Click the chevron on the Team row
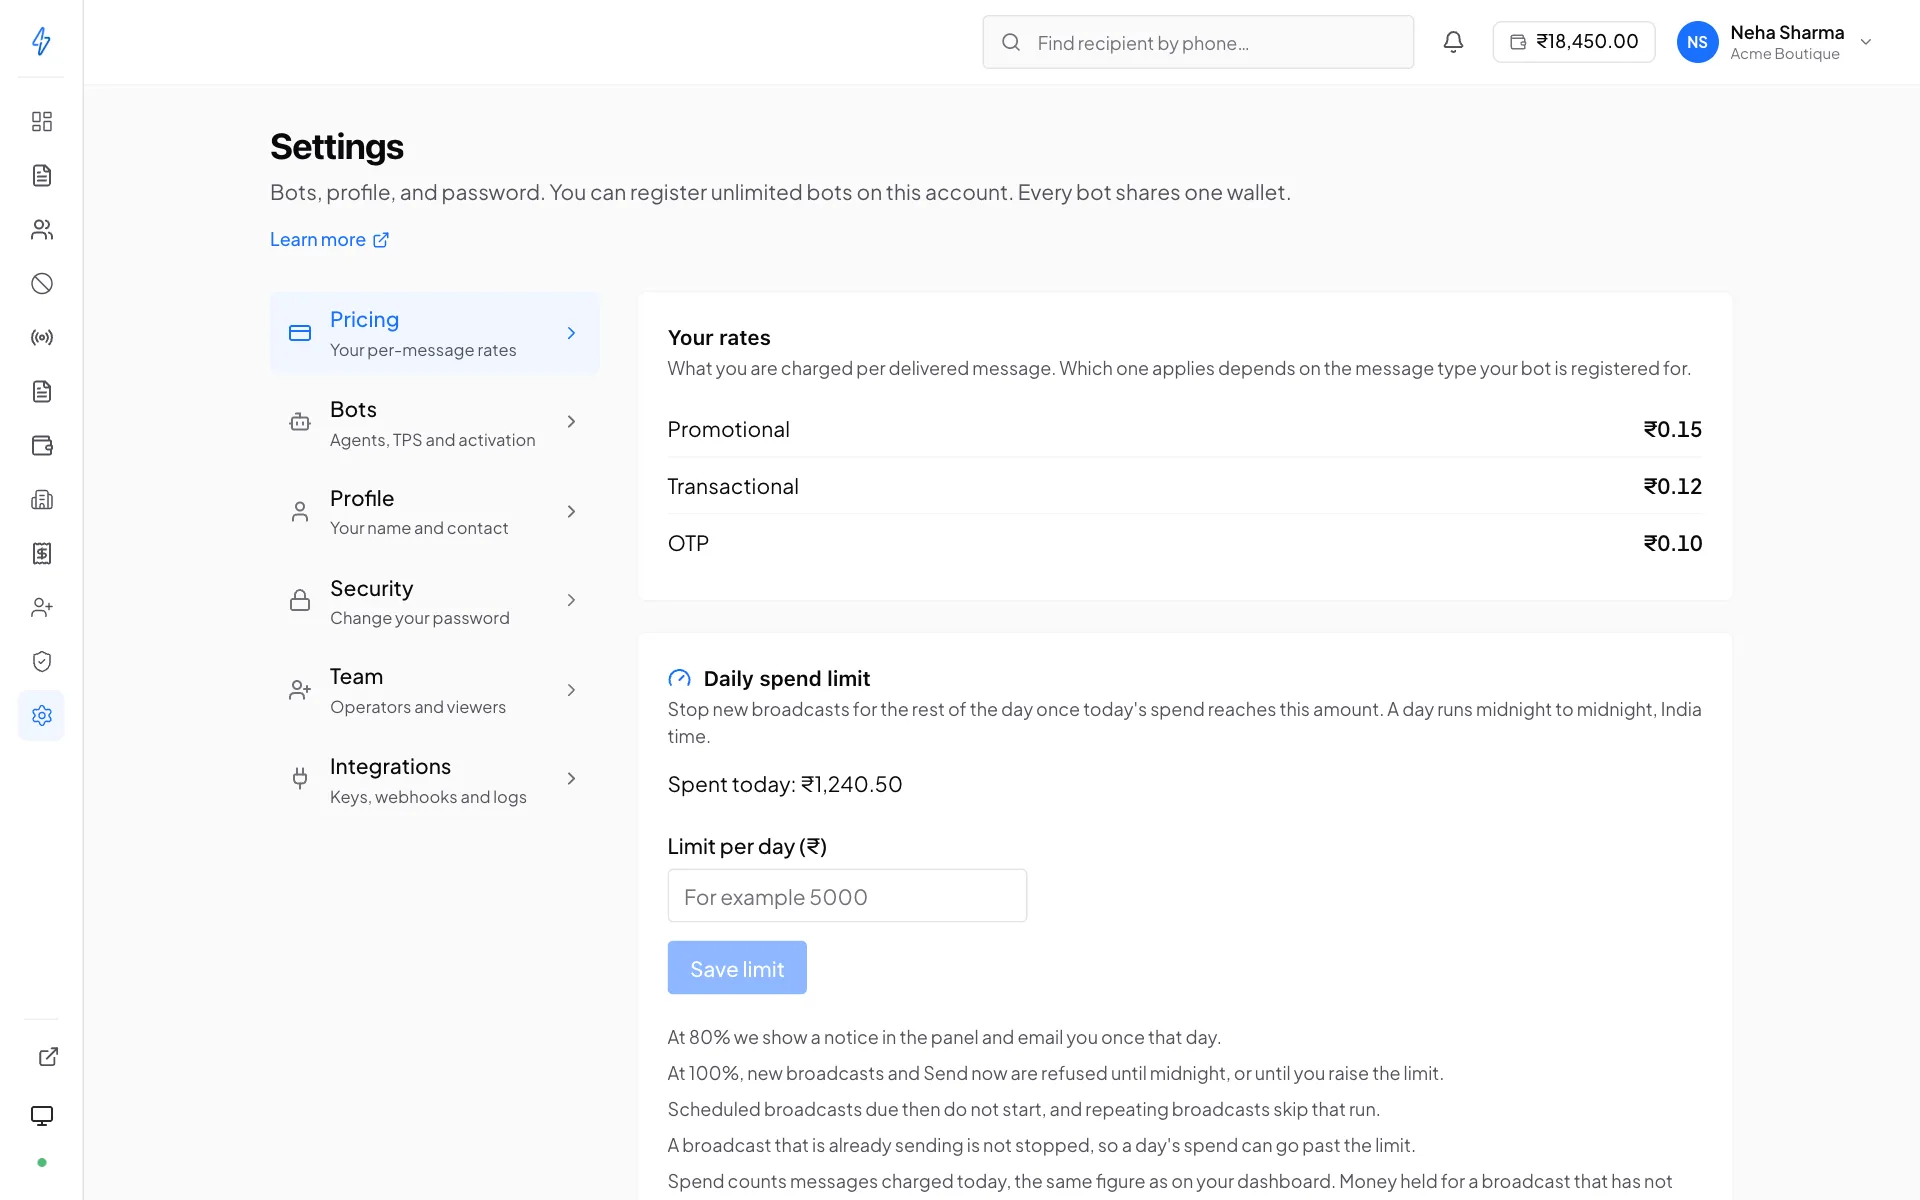Viewport: 1920px width, 1200px height. coord(571,690)
